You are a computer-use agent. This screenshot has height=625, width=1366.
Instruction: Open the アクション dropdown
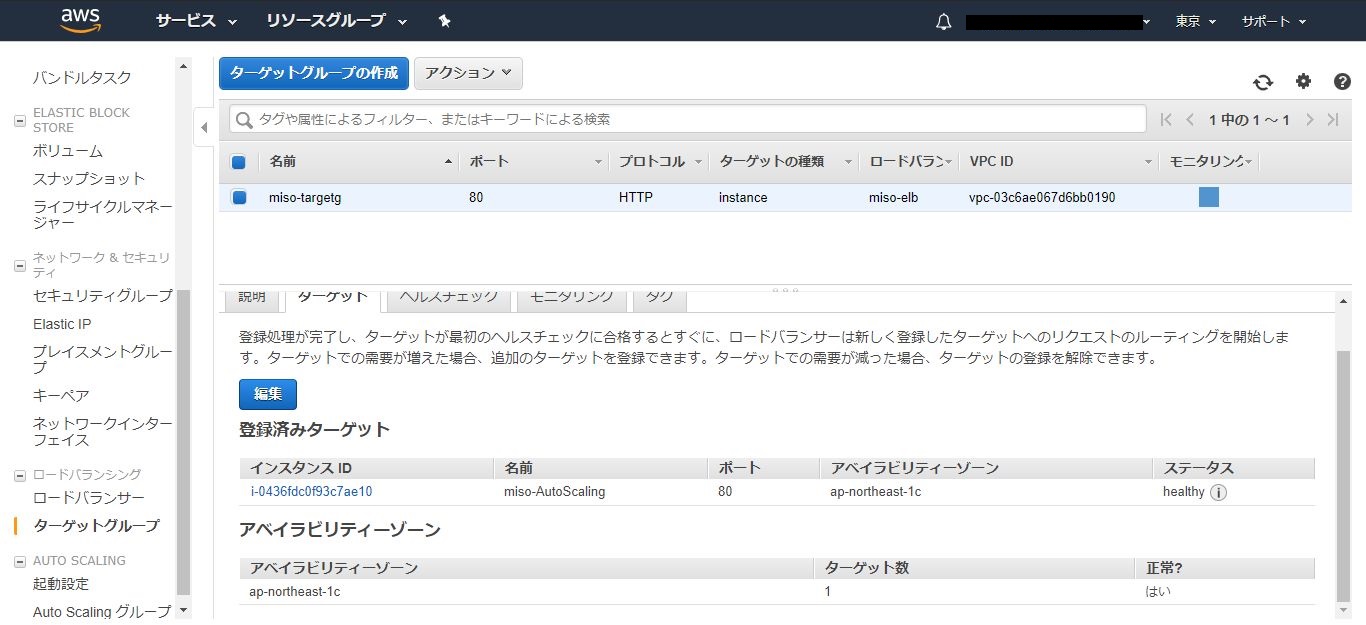[x=467, y=73]
